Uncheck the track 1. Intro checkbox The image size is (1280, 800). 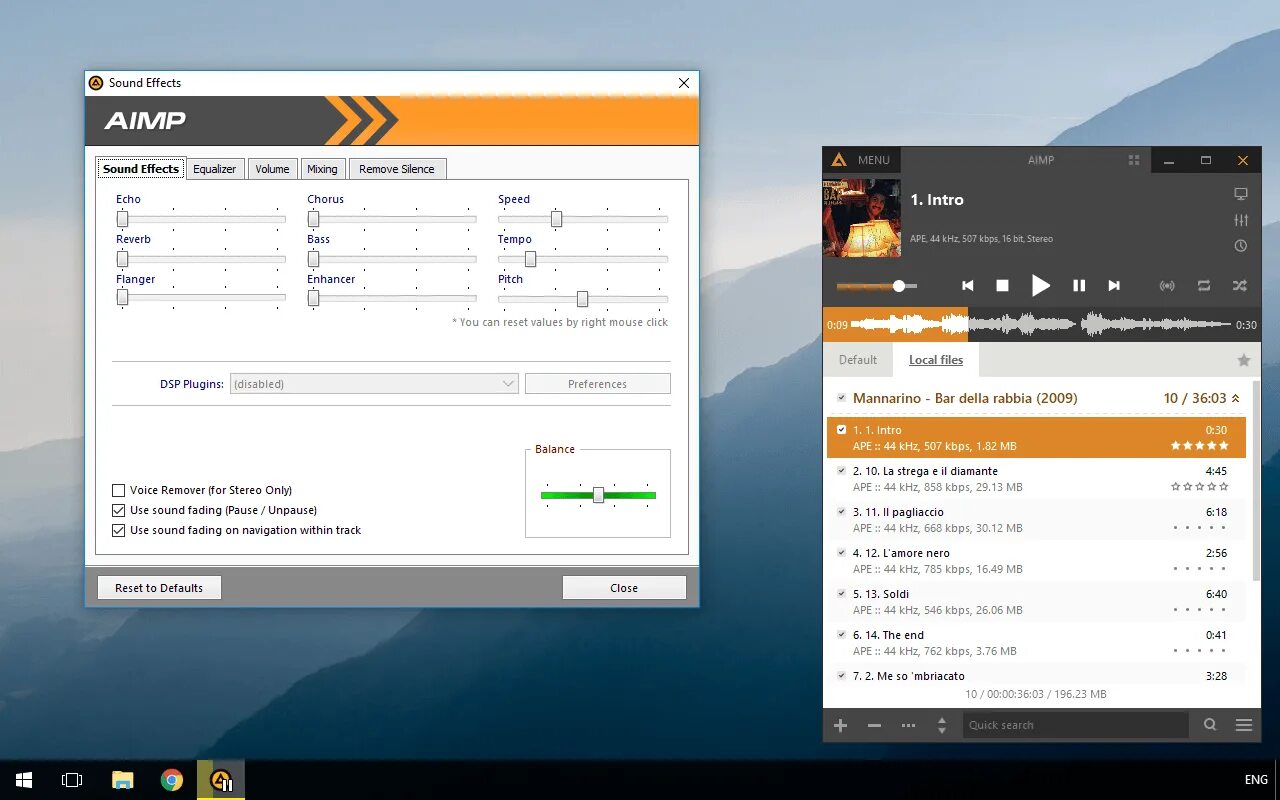(x=841, y=430)
